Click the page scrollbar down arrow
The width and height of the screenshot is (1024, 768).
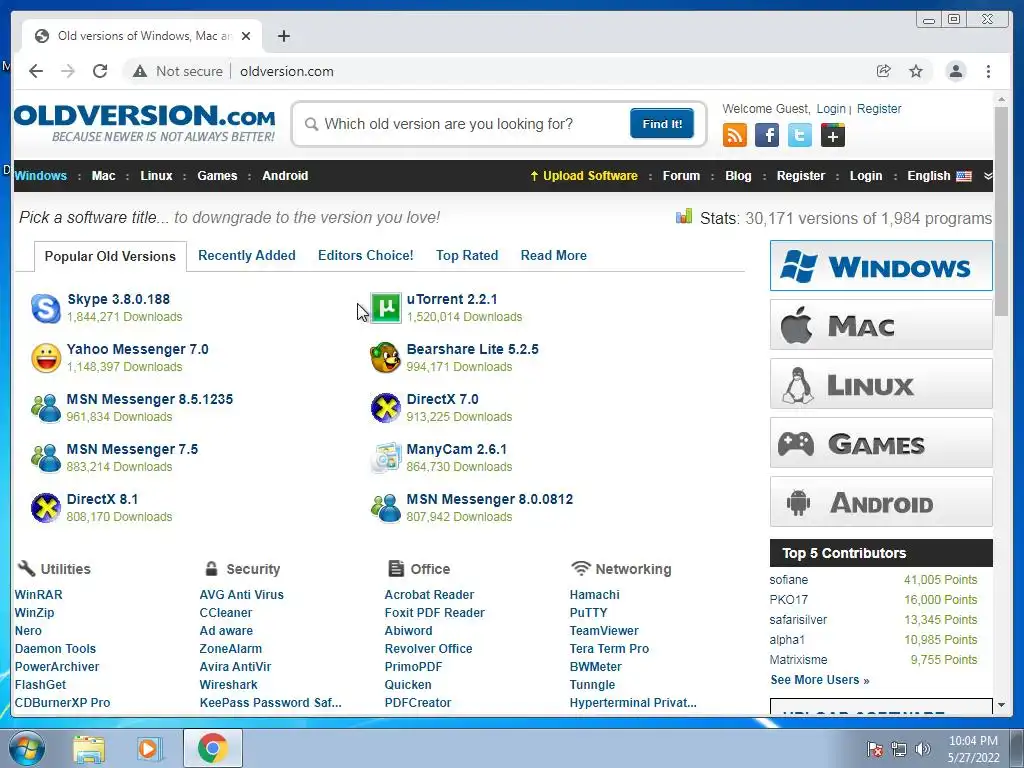(x=1001, y=705)
